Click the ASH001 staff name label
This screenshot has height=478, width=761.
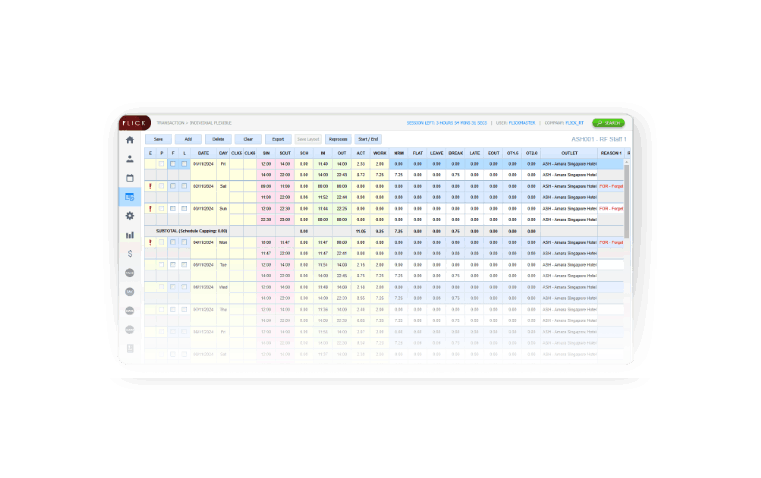tap(598, 139)
